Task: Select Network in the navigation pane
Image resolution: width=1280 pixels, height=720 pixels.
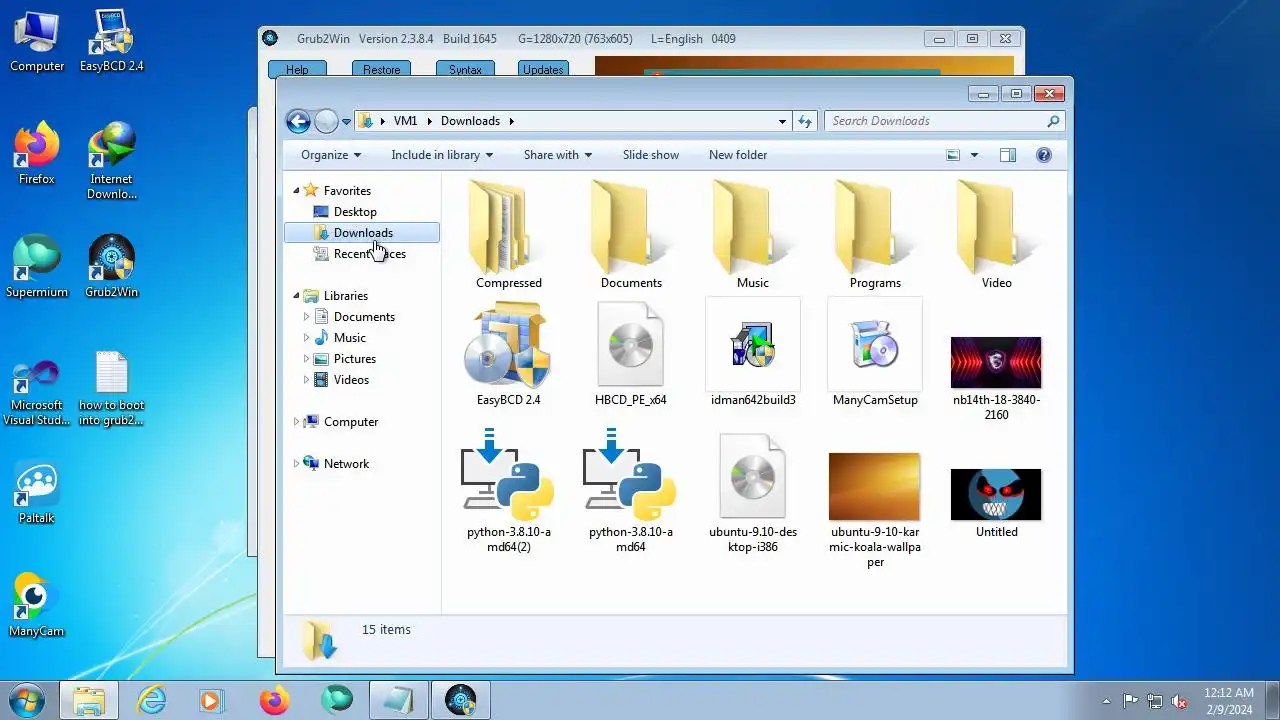Action: tap(346, 464)
